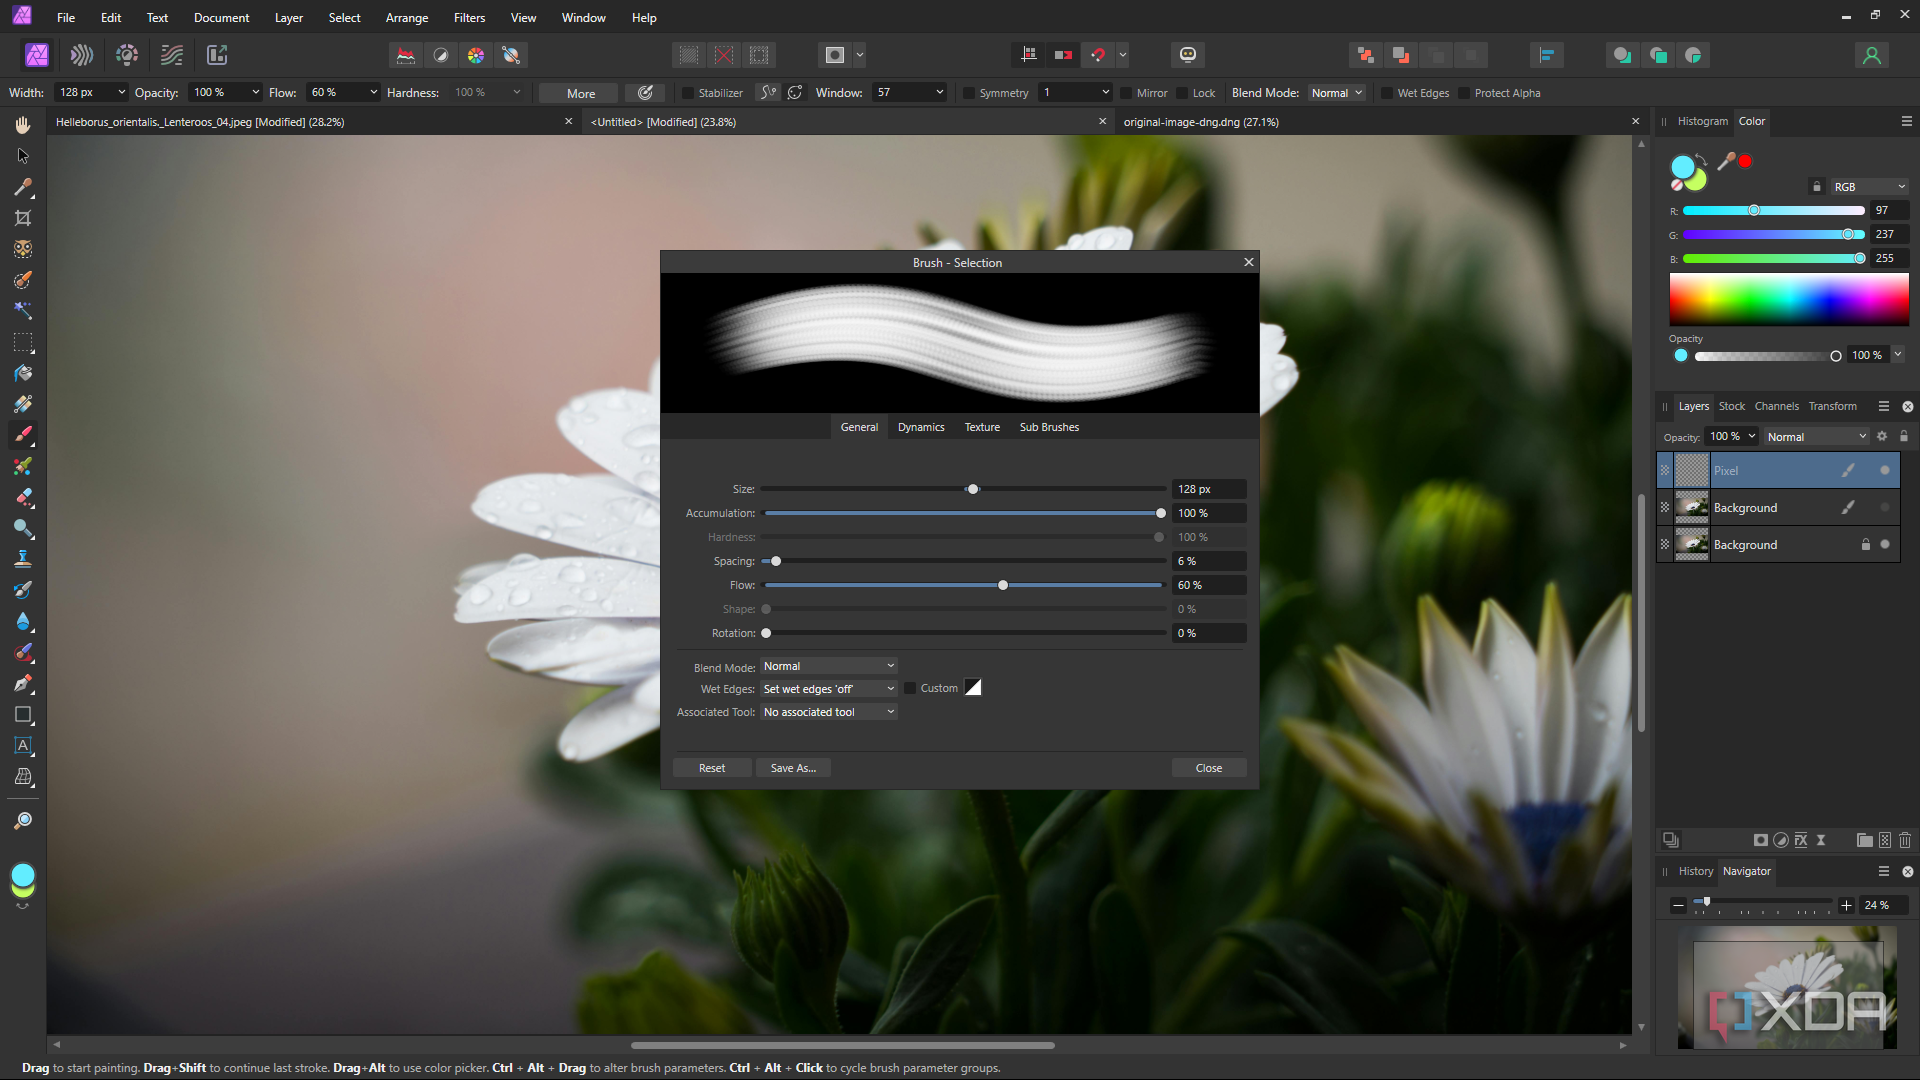Click the Navigator preview thumbnail
The image size is (1920, 1080).
[x=1787, y=986]
